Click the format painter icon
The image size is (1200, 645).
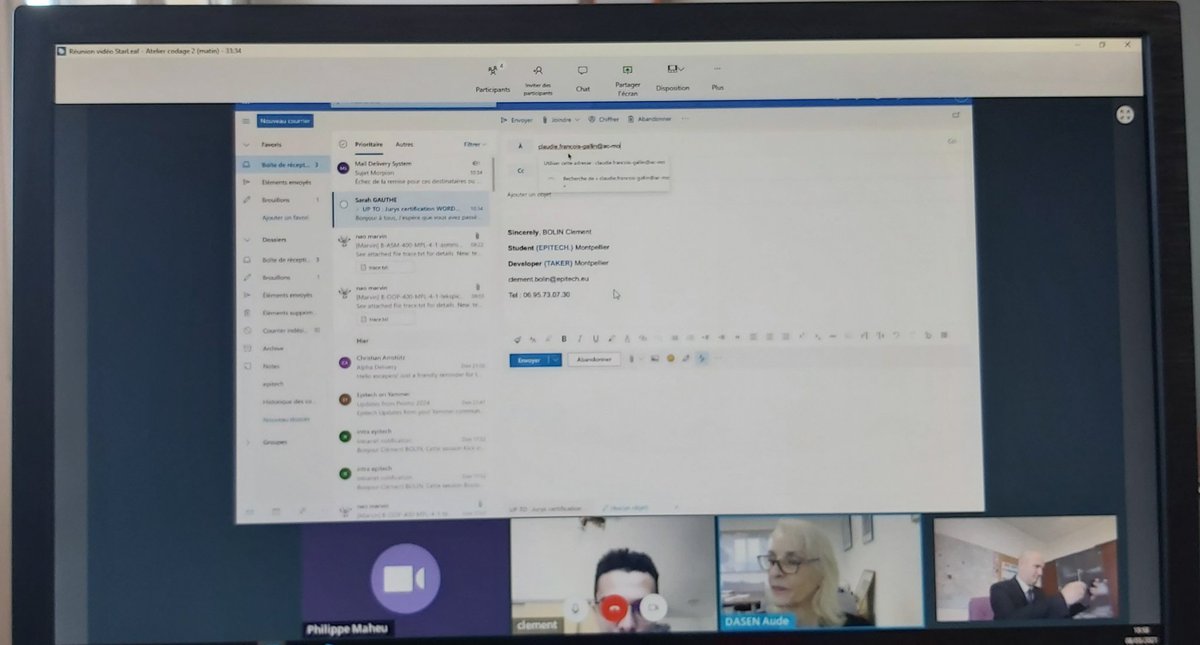[x=517, y=338]
